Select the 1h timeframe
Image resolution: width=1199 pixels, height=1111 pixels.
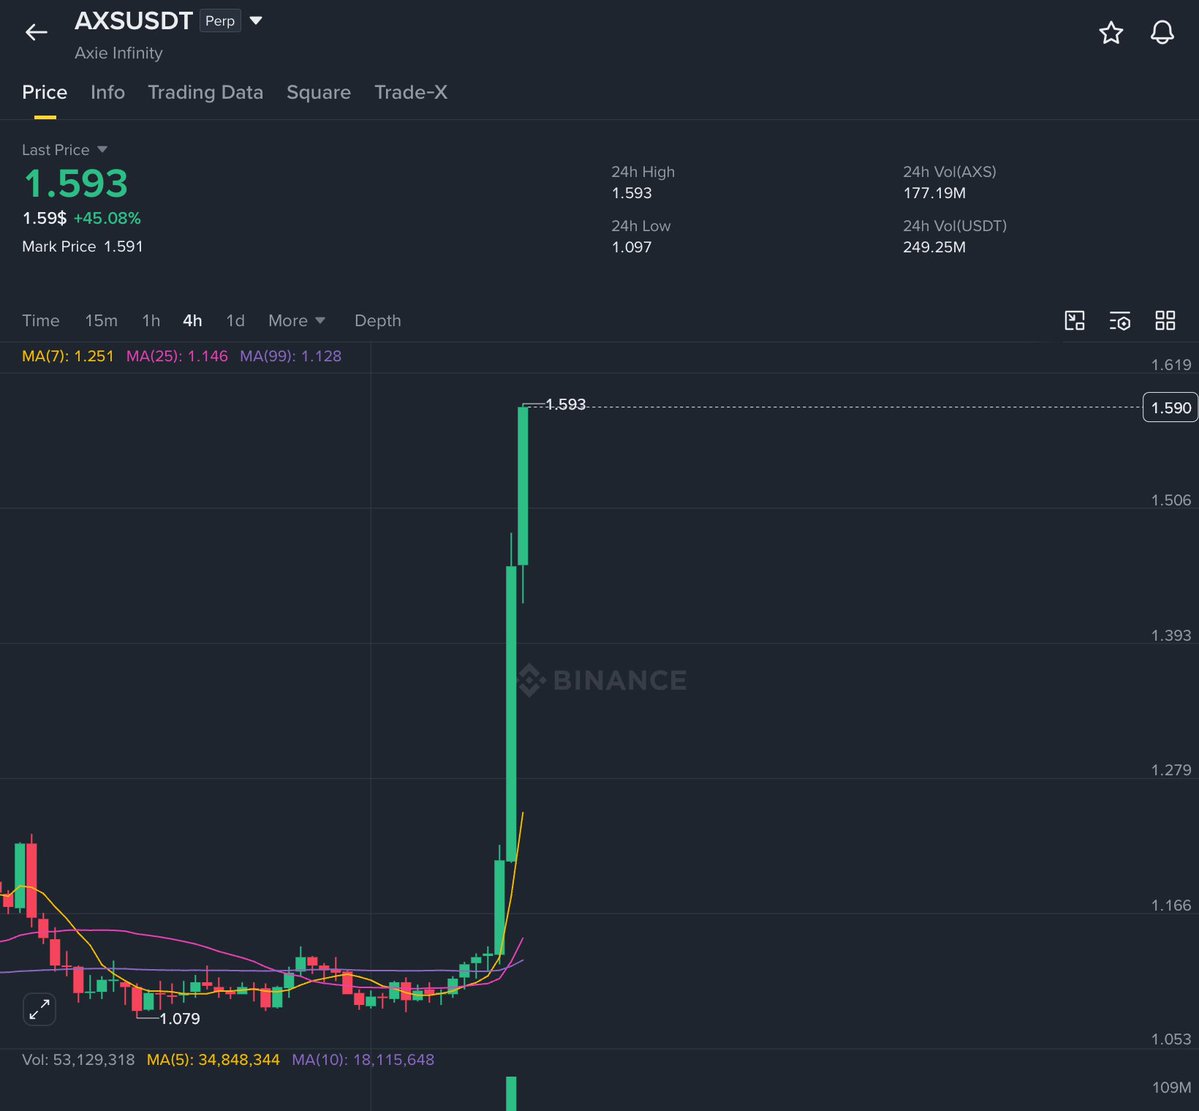tap(151, 320)
